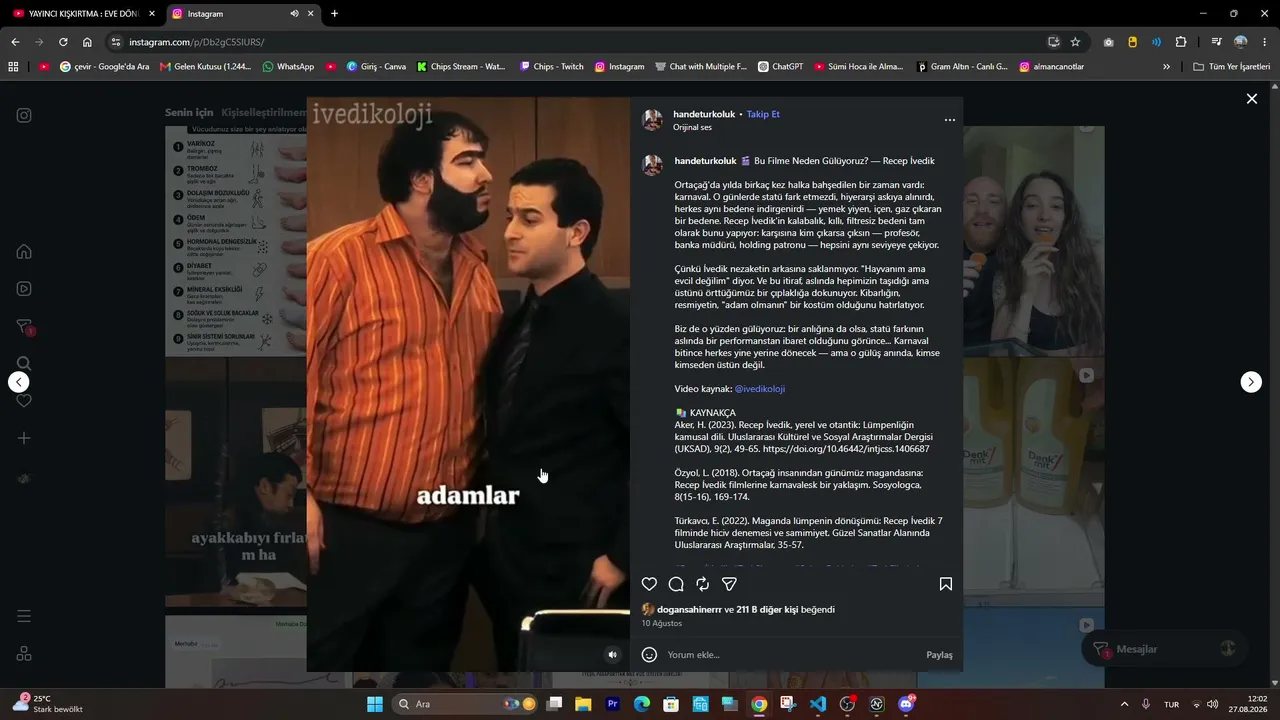The height and width of the screenshot is (720, 1280).
Task: Open the Chrome profile avatar
Action: pos(1241,42)
